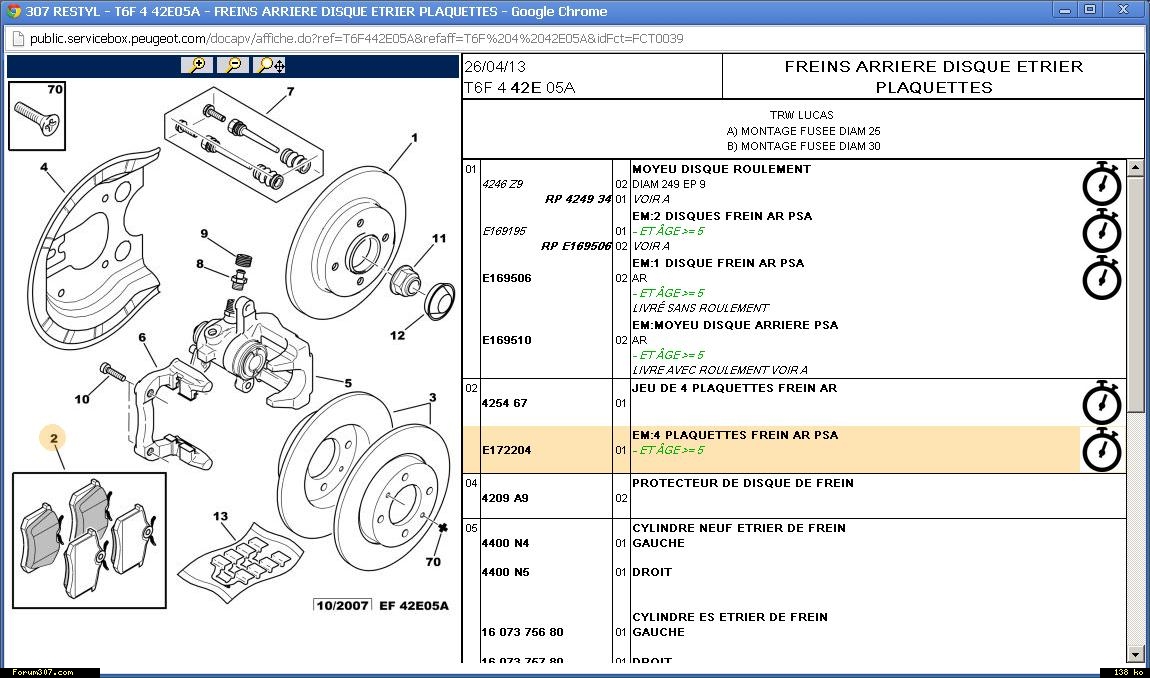Open stopwatch for JEU DE 4 PLAQUETTES FREIN AR

click(1102, 402)
